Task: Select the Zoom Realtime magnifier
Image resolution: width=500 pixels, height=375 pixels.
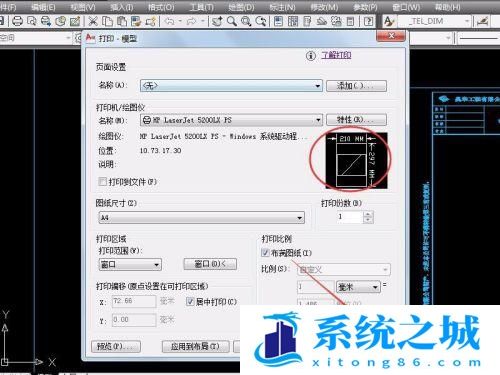Action: click(x=232, y=21)
